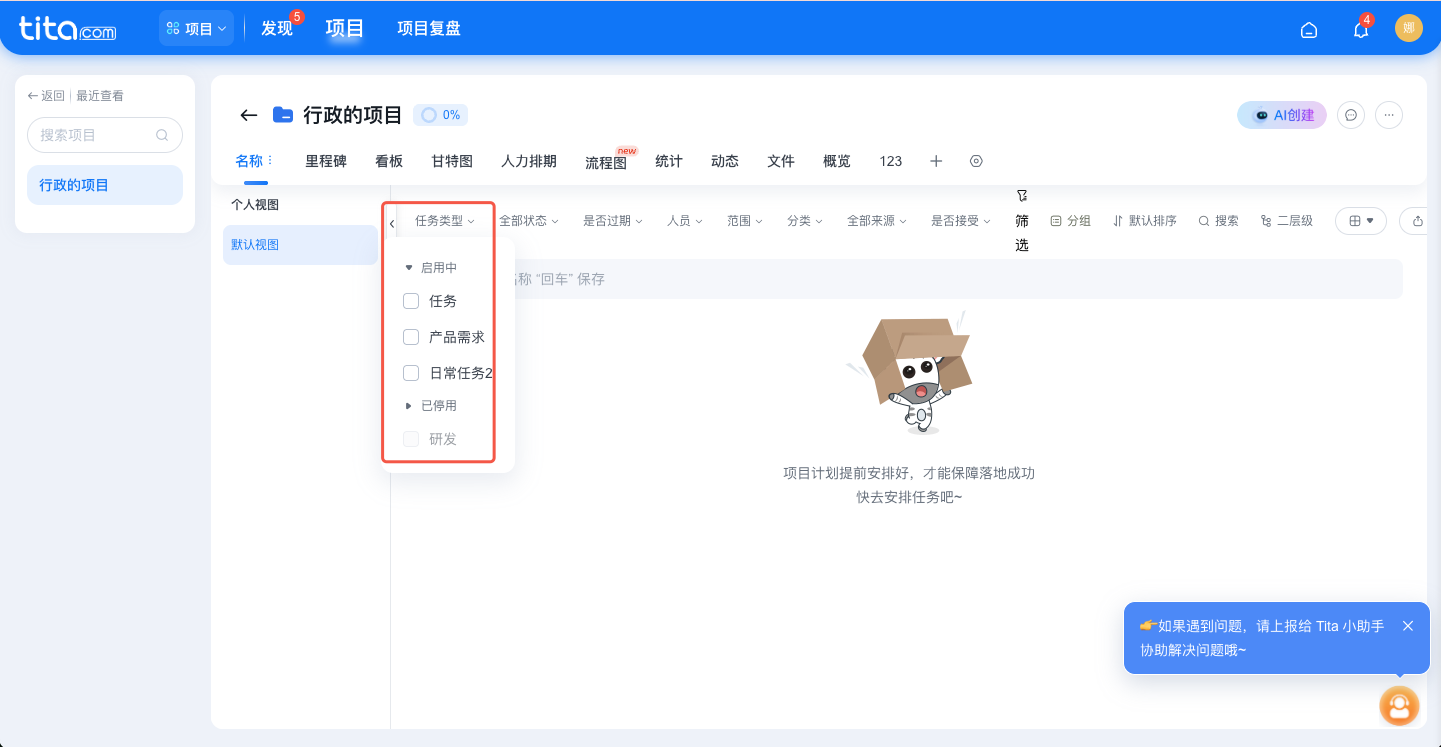Viewport: 1441px width, 747px height.
Task: Dismiss the Tita 小助手 notification banner
Action: tap(1407, 626)
